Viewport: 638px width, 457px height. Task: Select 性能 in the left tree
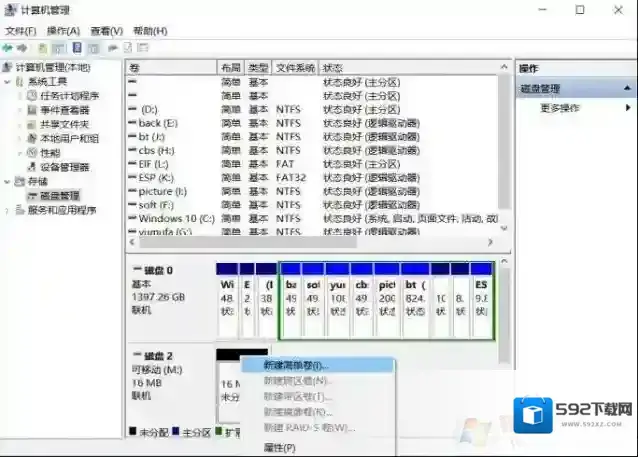50,153
